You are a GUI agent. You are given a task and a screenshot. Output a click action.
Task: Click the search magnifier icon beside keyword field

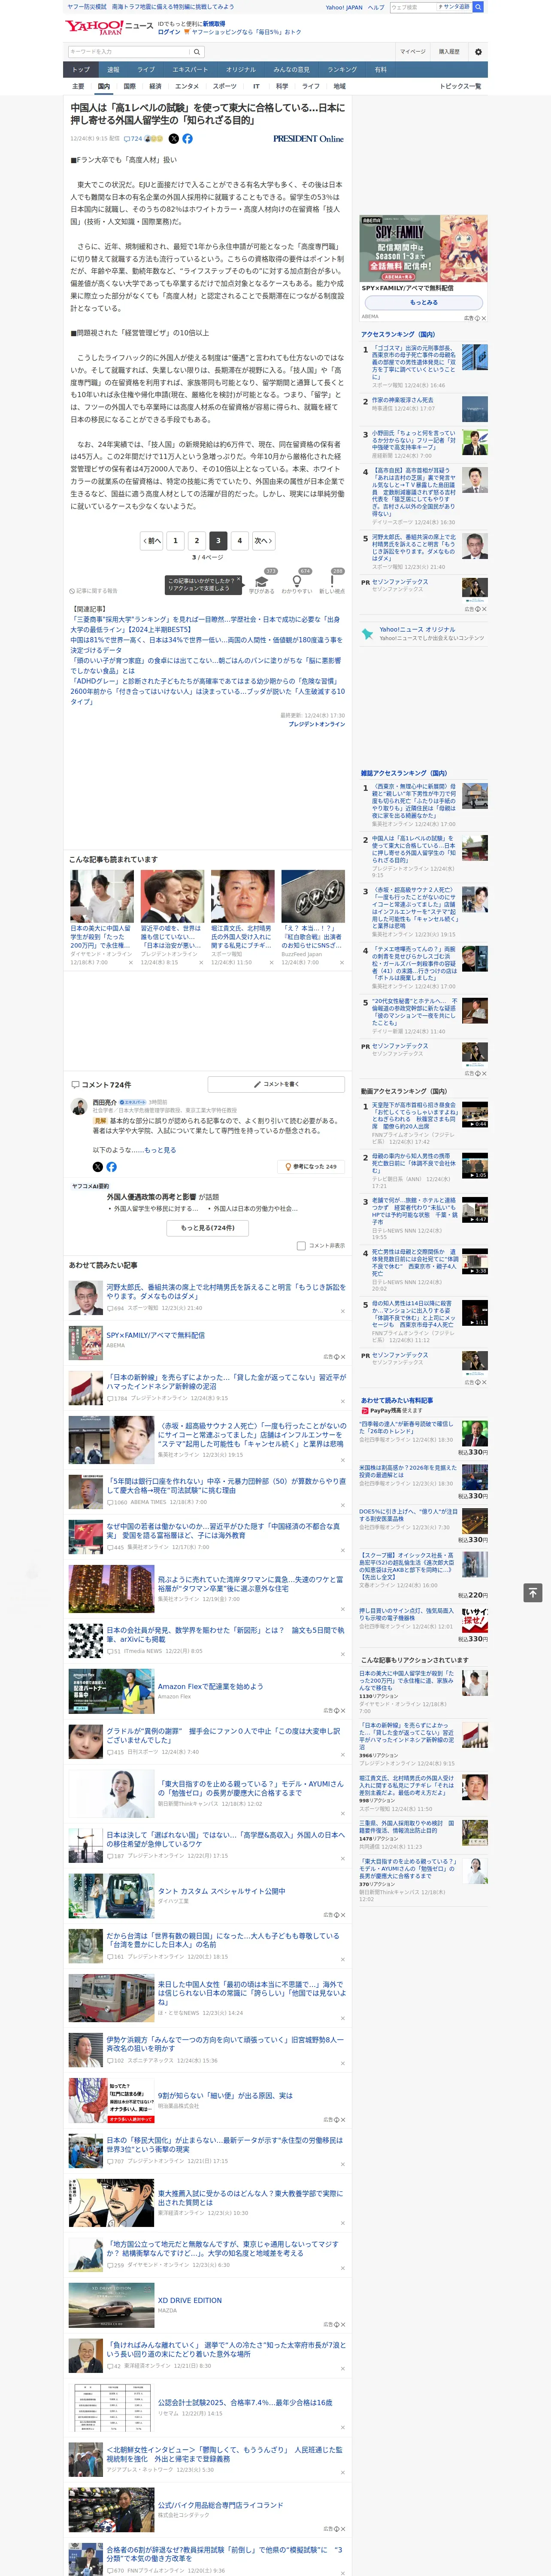(197, 52)
